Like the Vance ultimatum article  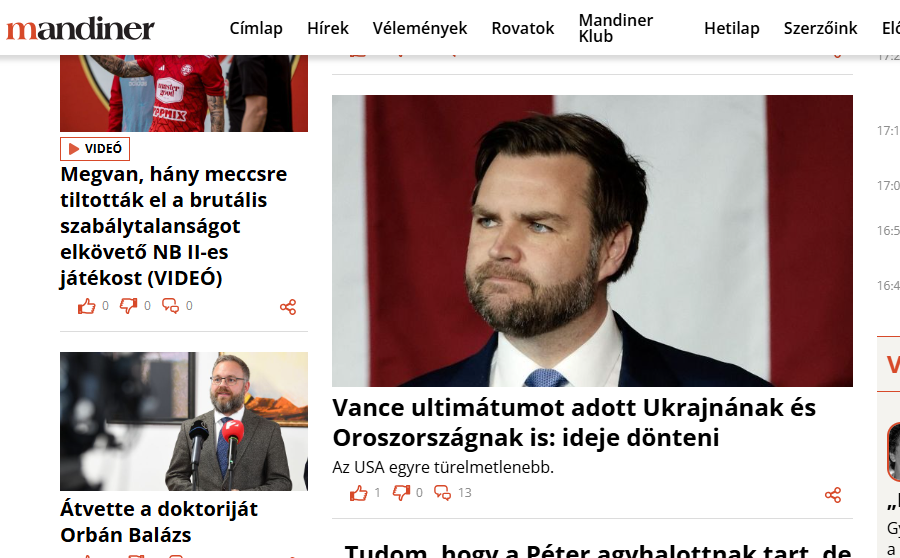pyautogui.click(x=359, y=493)
